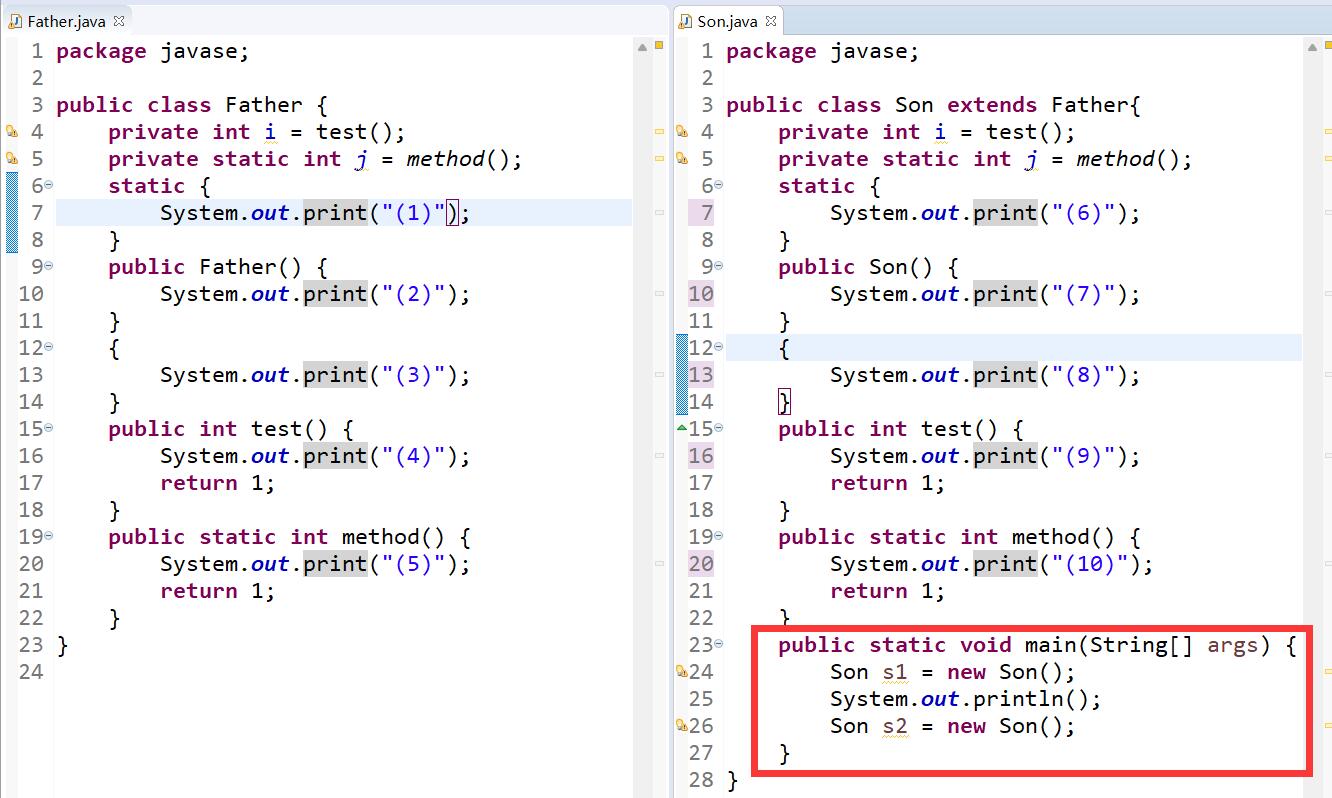Collapse the initializer block fold at Father.java line 12
The image size is (1332, 798).
(x=49, y=347)
